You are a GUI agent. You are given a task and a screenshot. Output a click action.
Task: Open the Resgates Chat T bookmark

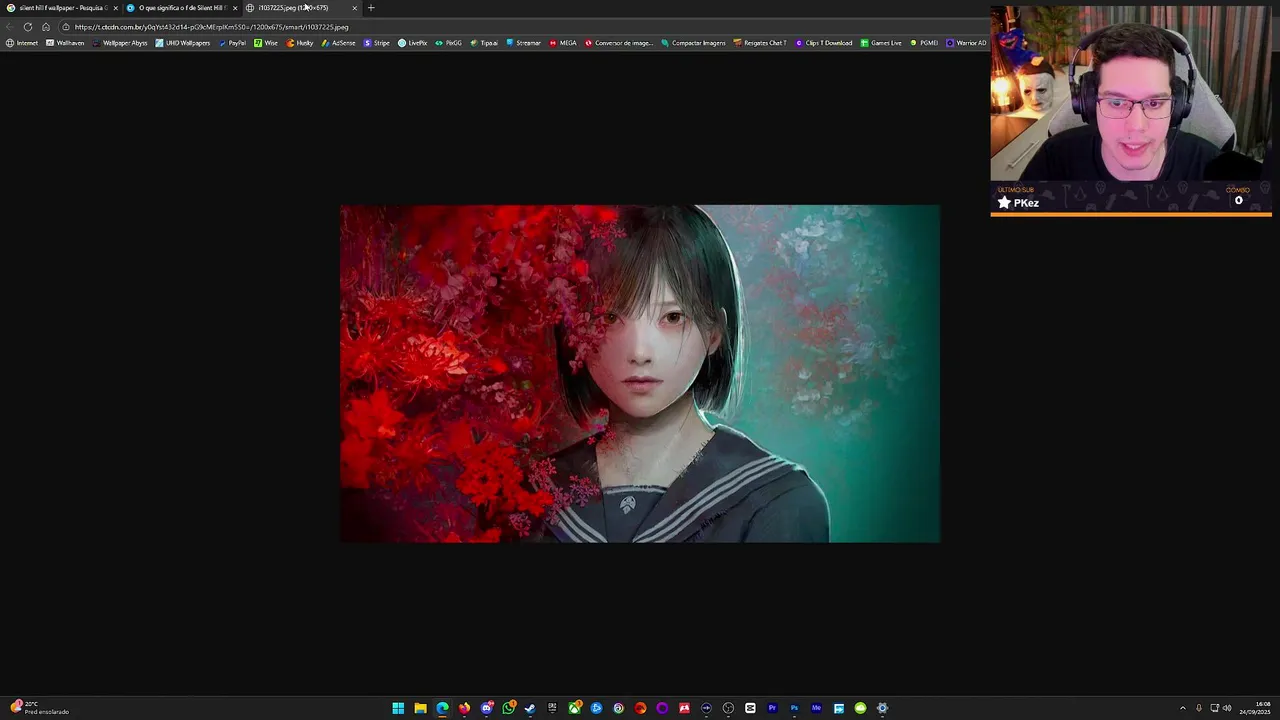760,43
